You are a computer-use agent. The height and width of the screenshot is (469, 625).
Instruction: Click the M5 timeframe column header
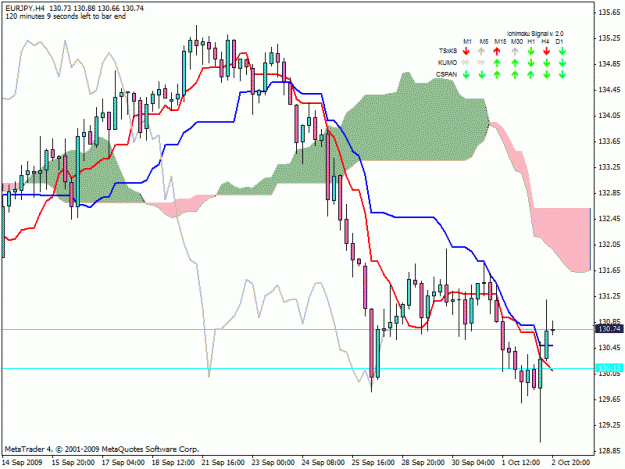pos(483,41)
